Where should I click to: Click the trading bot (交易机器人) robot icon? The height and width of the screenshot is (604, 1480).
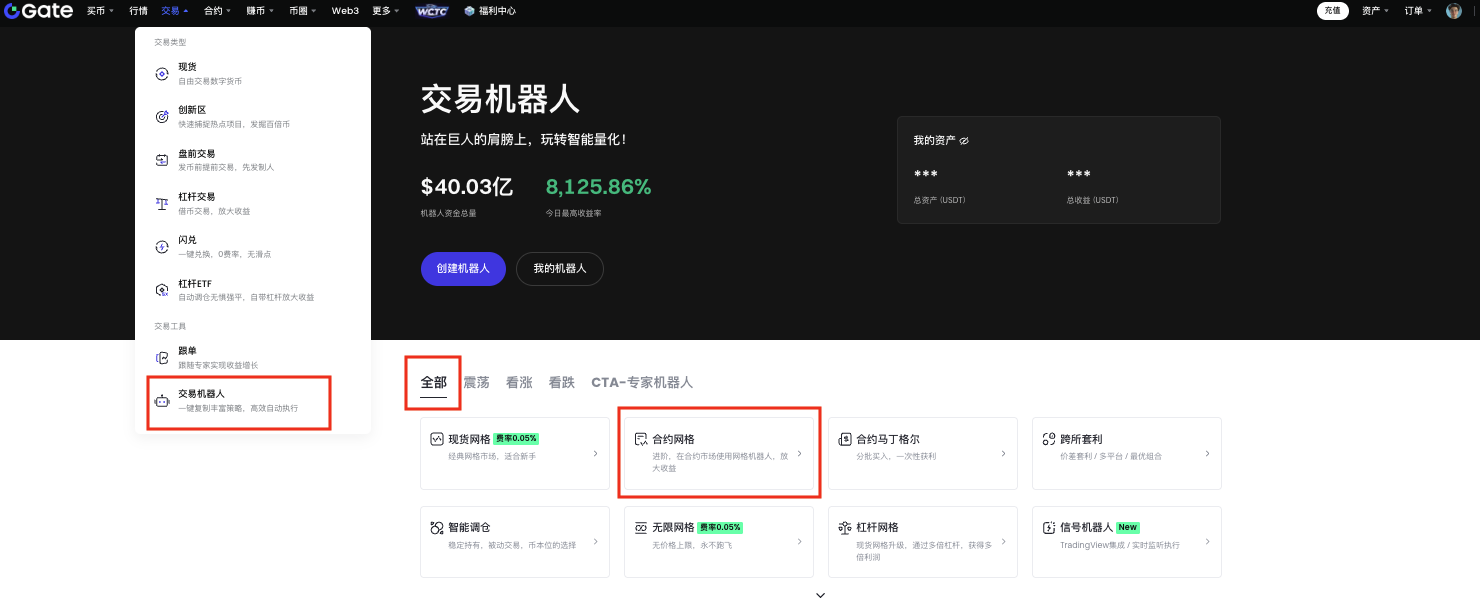click(162, 401)
